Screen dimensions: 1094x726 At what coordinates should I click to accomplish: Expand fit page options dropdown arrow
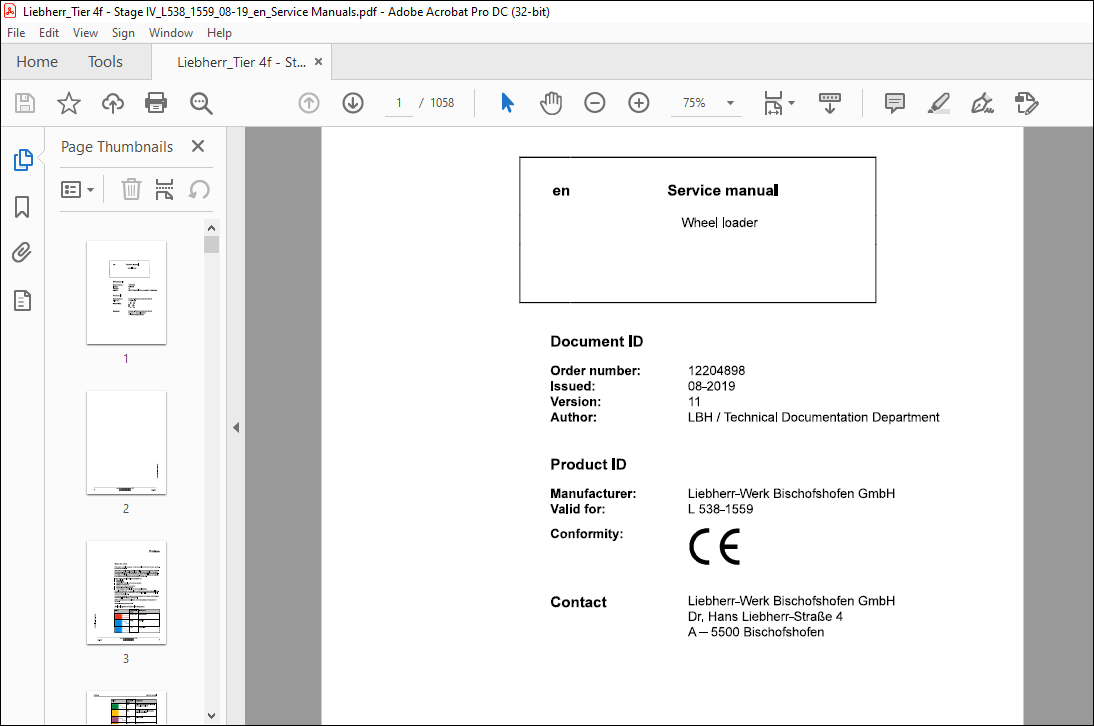[x=791, y=103]
